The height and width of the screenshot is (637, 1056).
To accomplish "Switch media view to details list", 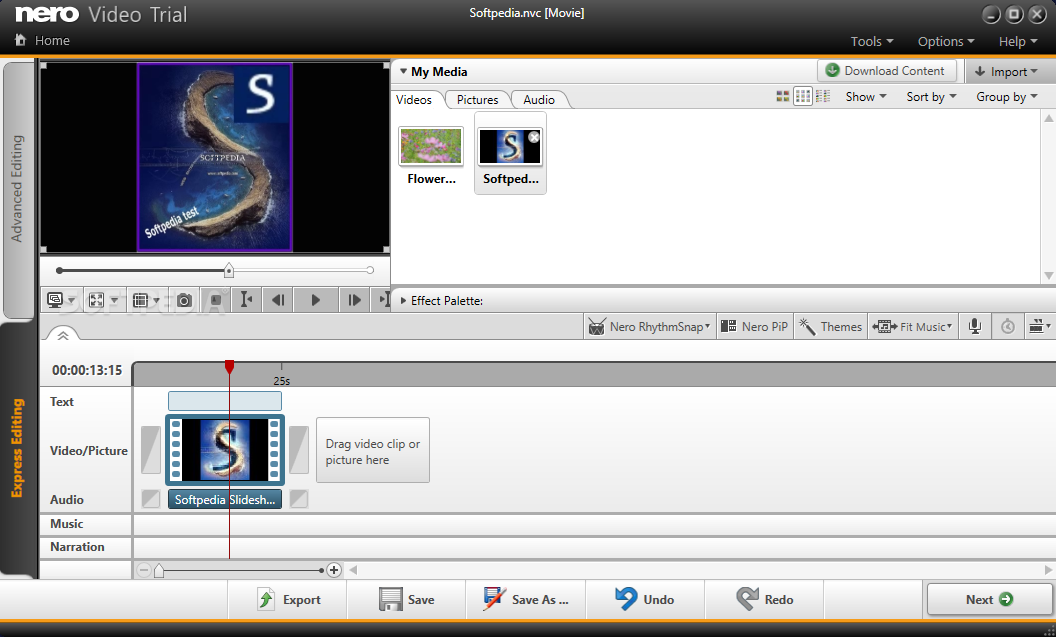I will click(x=823, y=96).
